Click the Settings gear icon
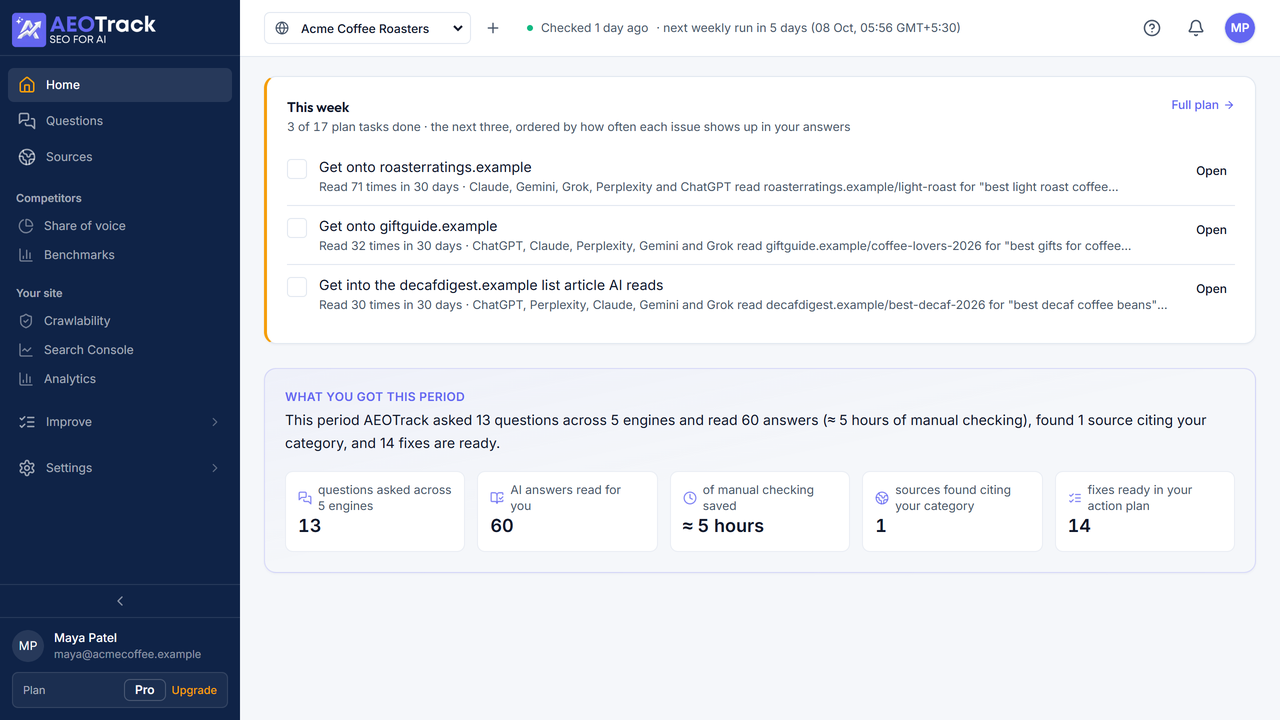Screen dimensions: 1280x720 [27, 468]
